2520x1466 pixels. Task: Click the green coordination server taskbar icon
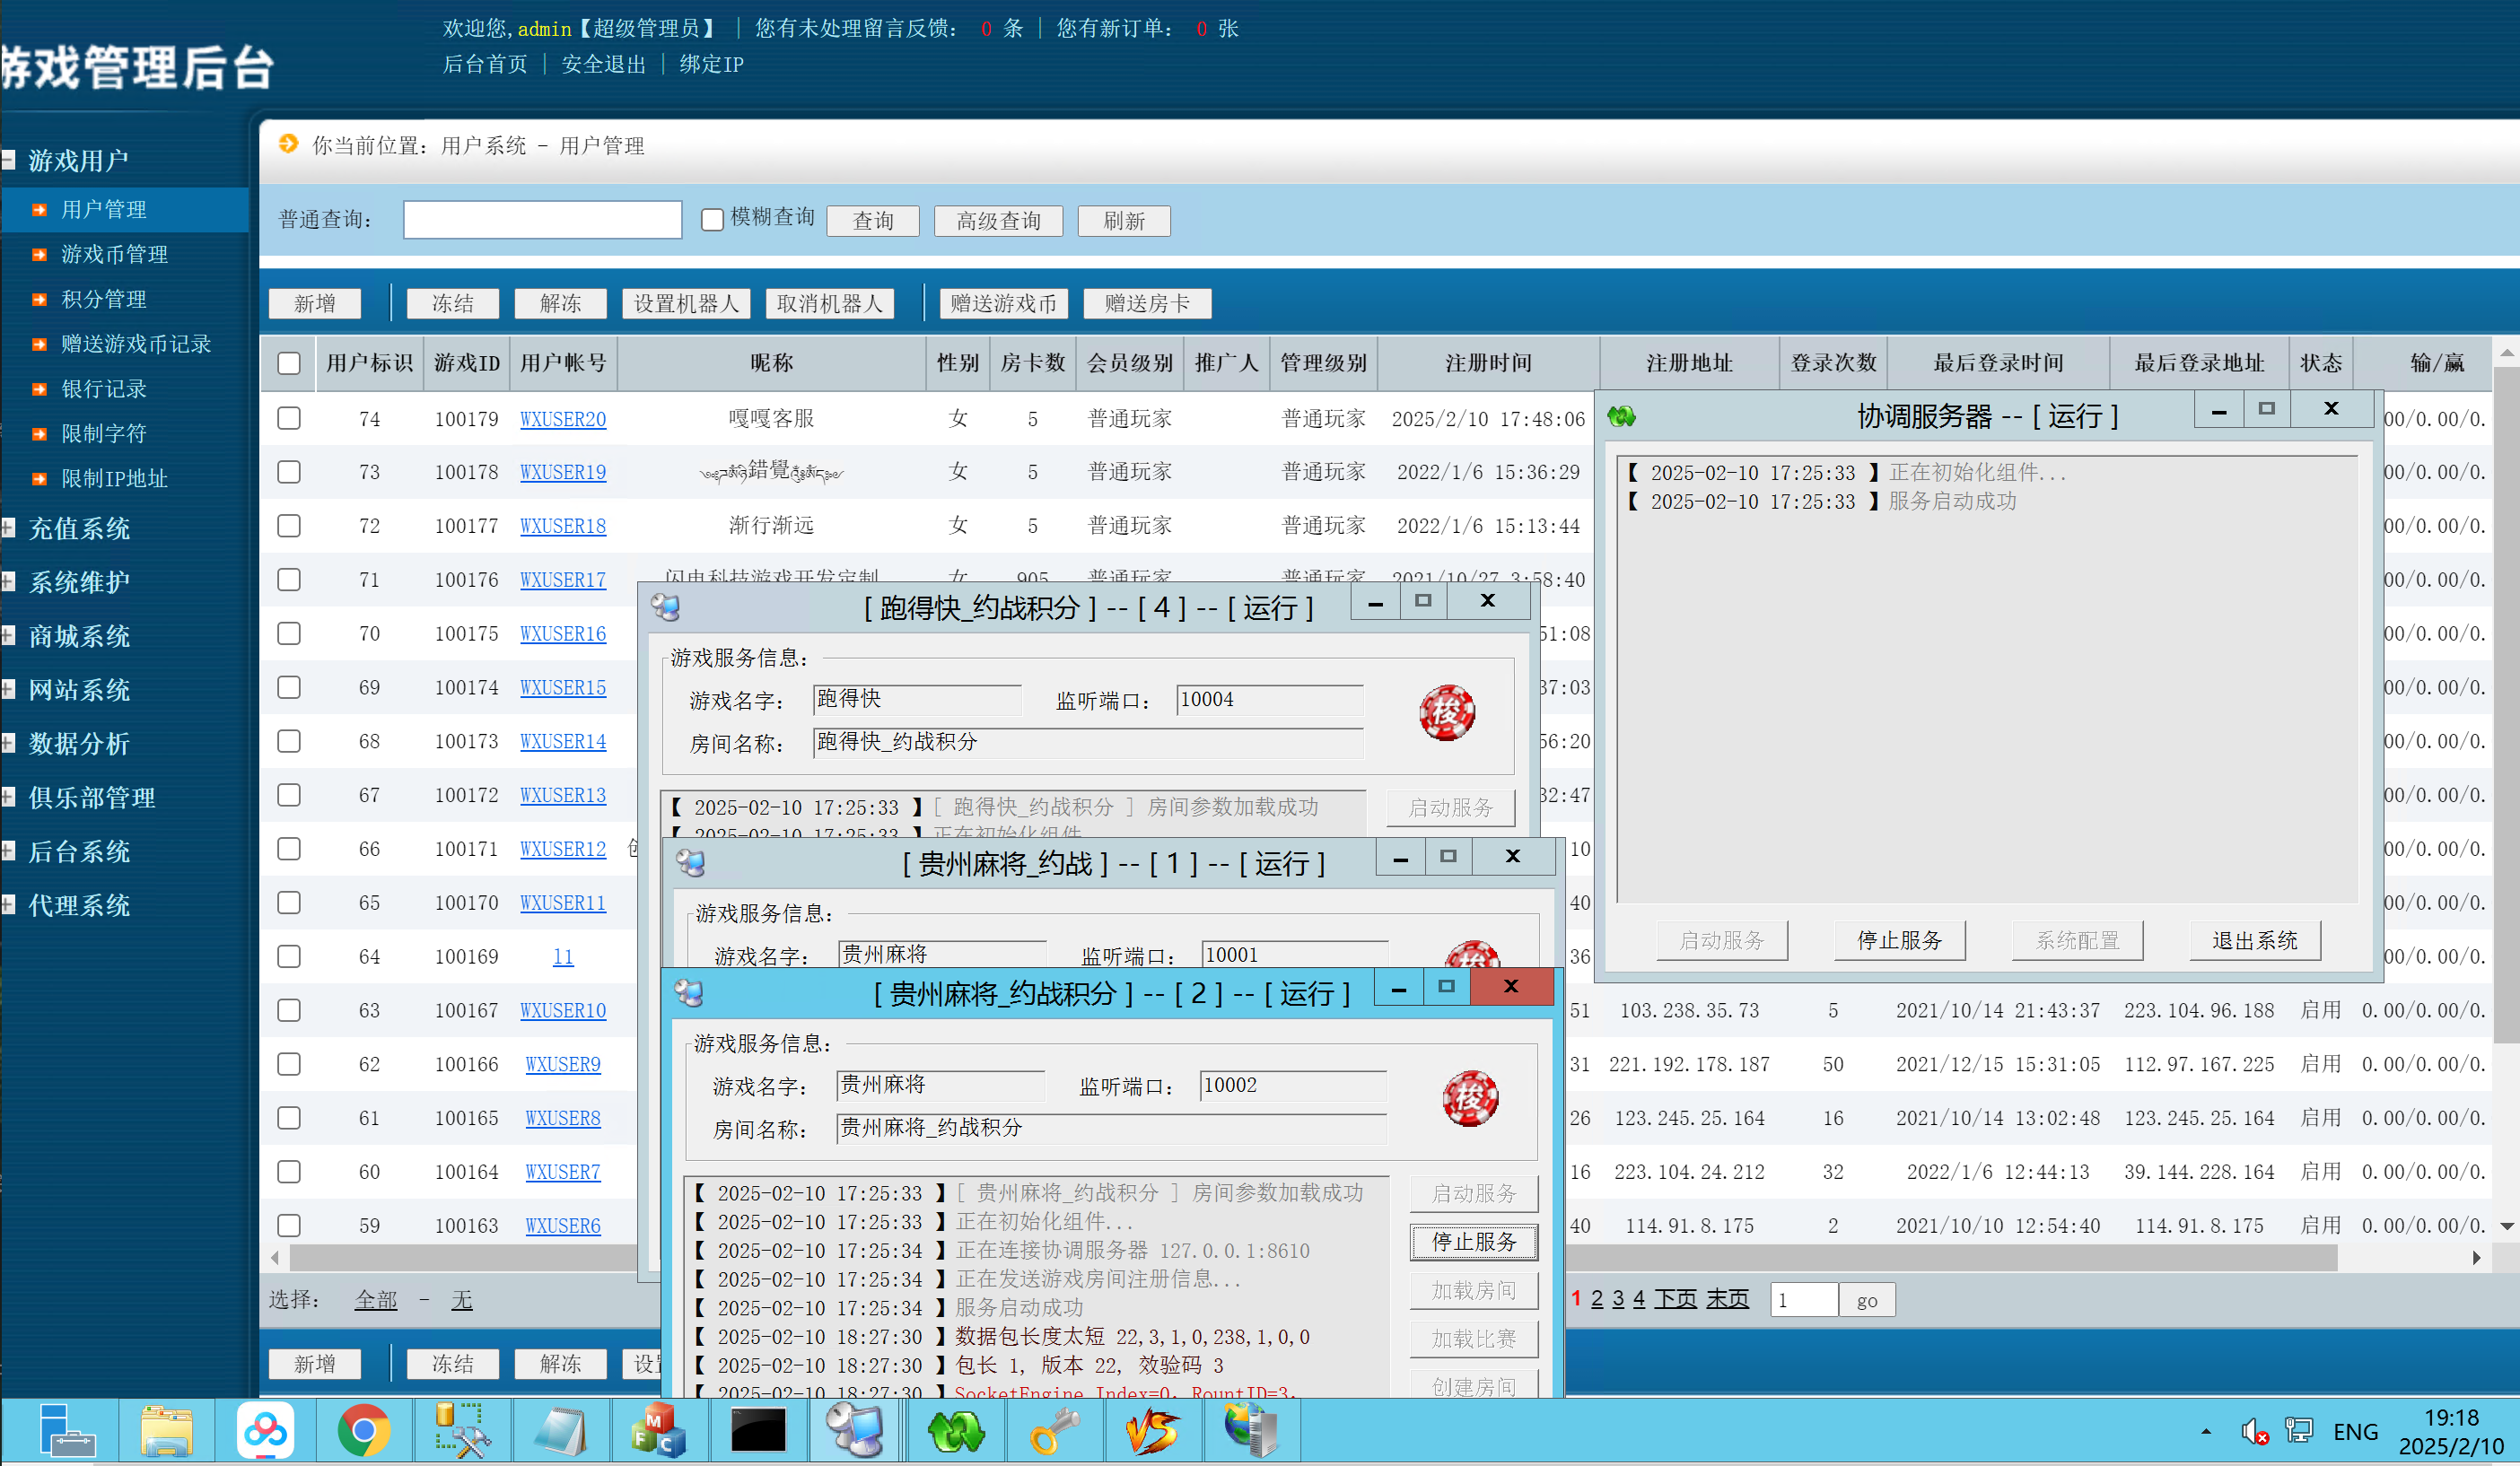[956, 1431]
